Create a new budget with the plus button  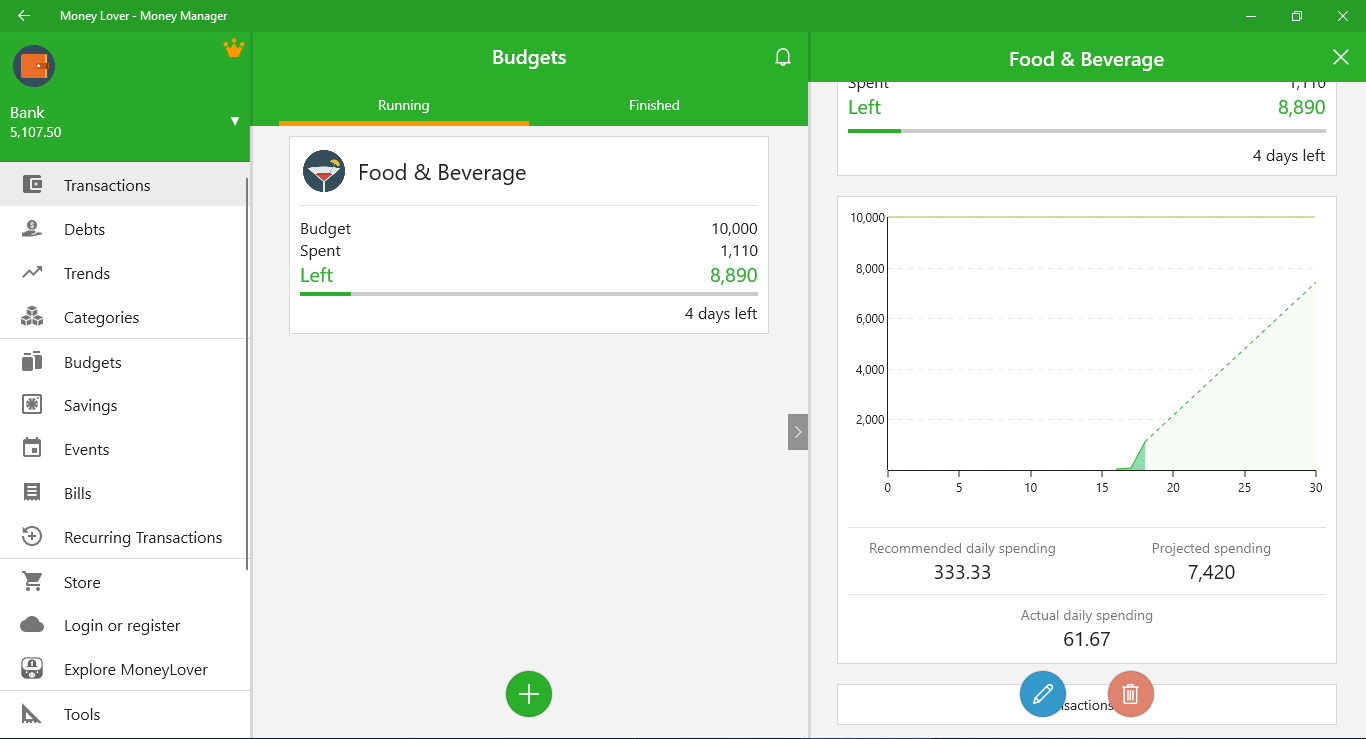(x=528, y=693)
